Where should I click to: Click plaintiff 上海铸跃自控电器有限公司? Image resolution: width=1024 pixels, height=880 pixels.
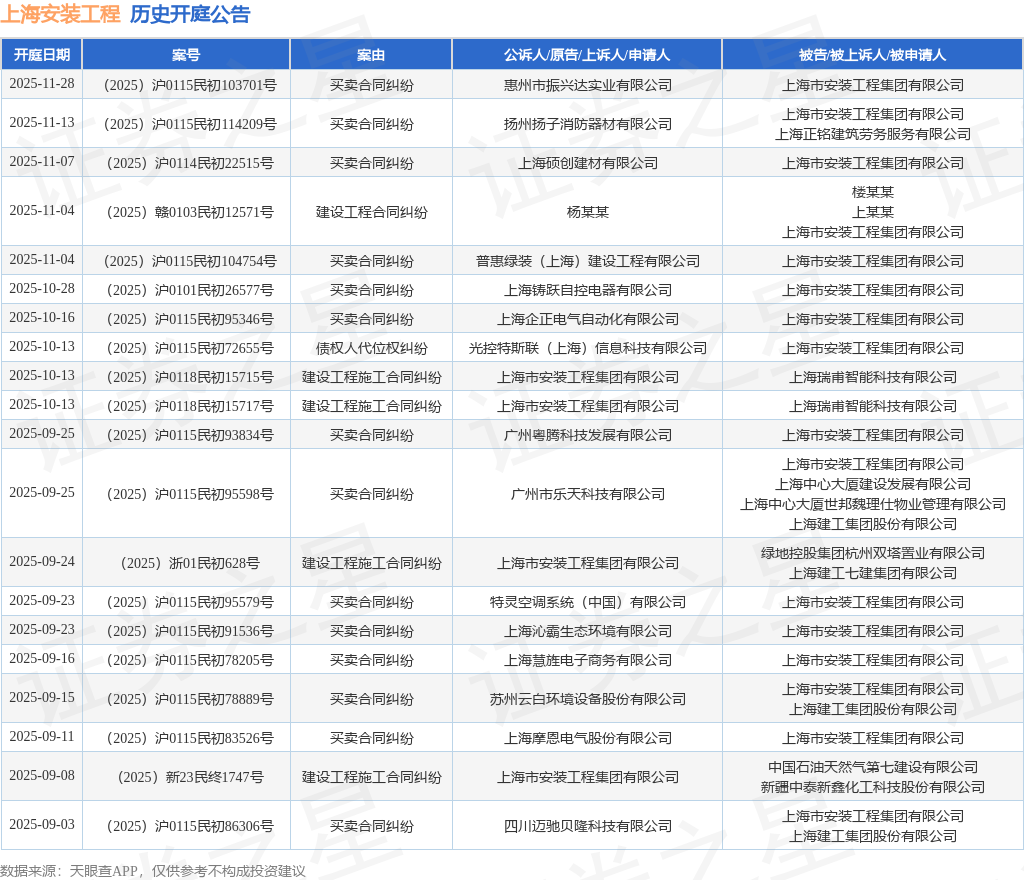tap(587, 291)
